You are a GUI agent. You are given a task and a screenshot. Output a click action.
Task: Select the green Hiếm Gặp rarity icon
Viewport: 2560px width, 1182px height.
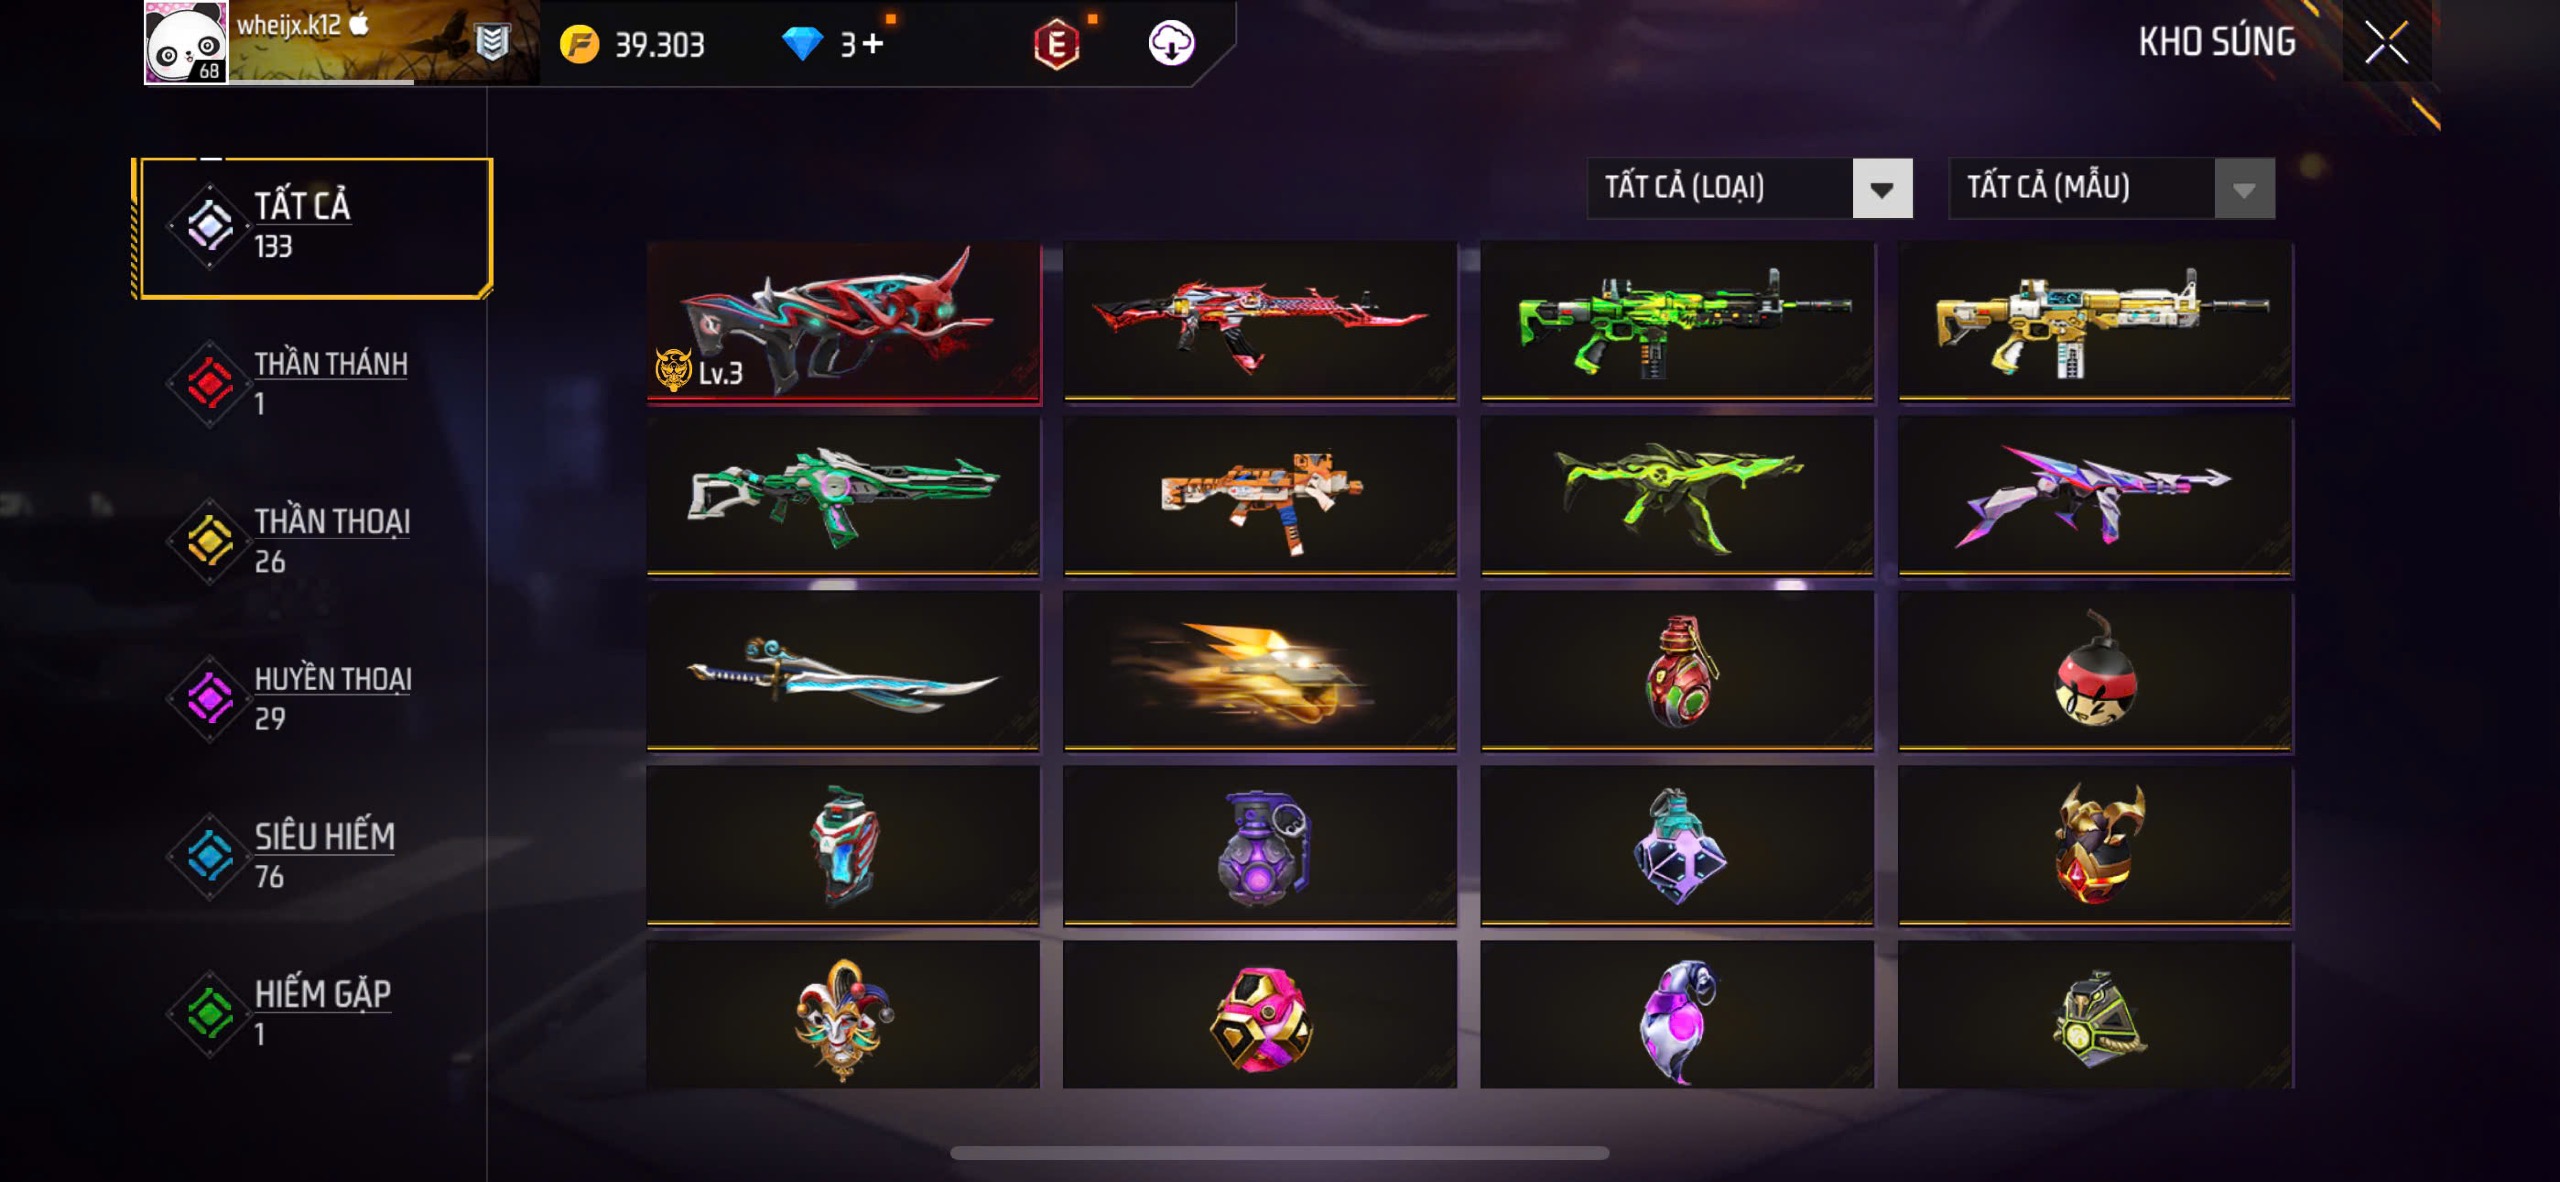(210, 1014)
